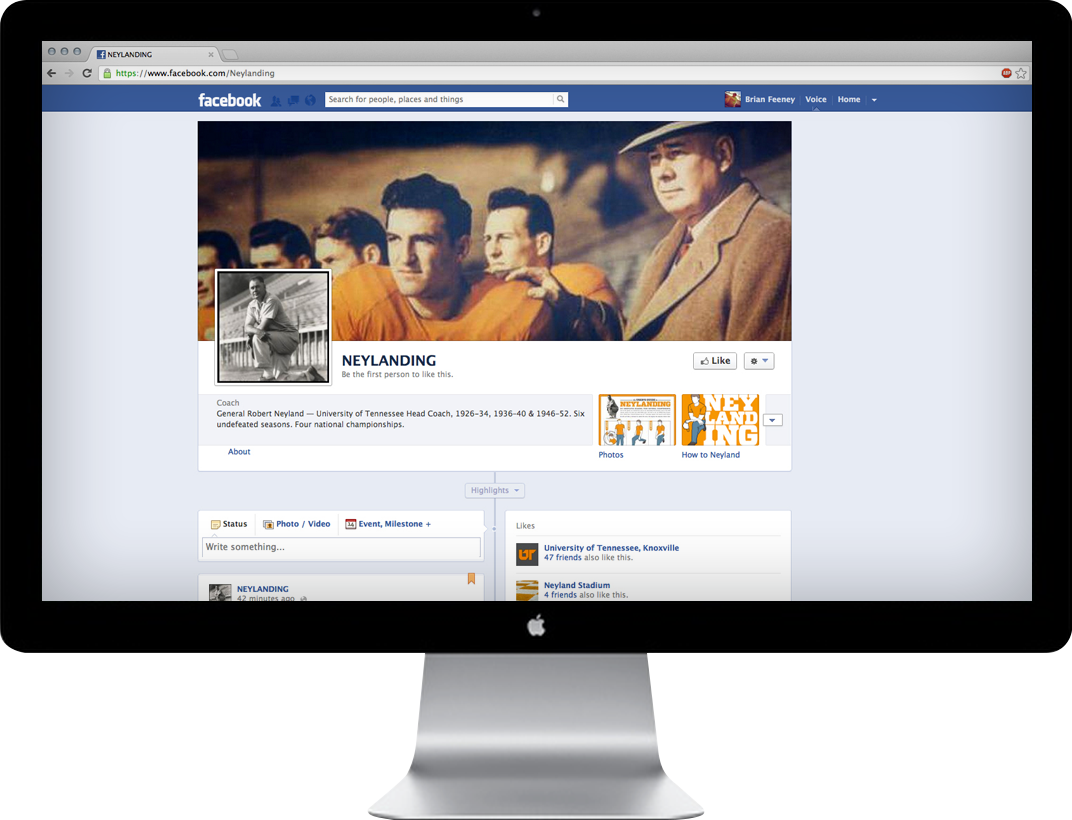Viewport: 1072px width, 820px height.
Task: Open a new browser tab
Action: coord(230,54)
